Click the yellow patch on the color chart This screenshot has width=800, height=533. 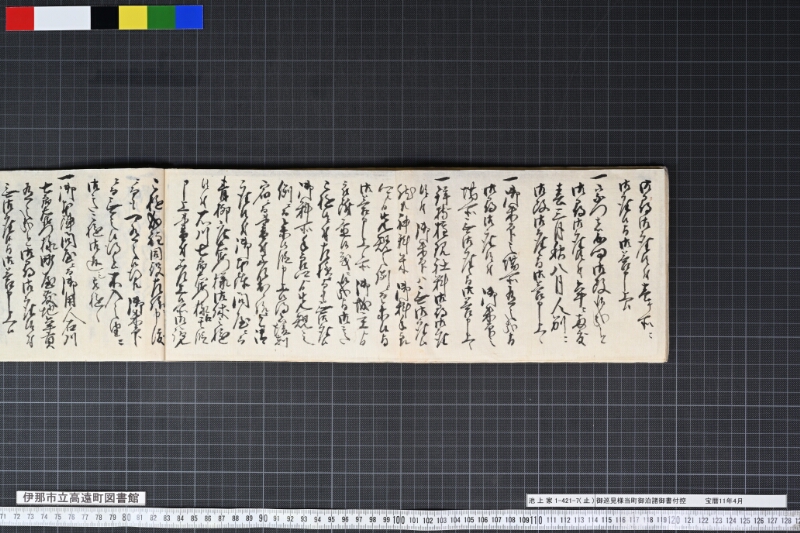(133, 18)
